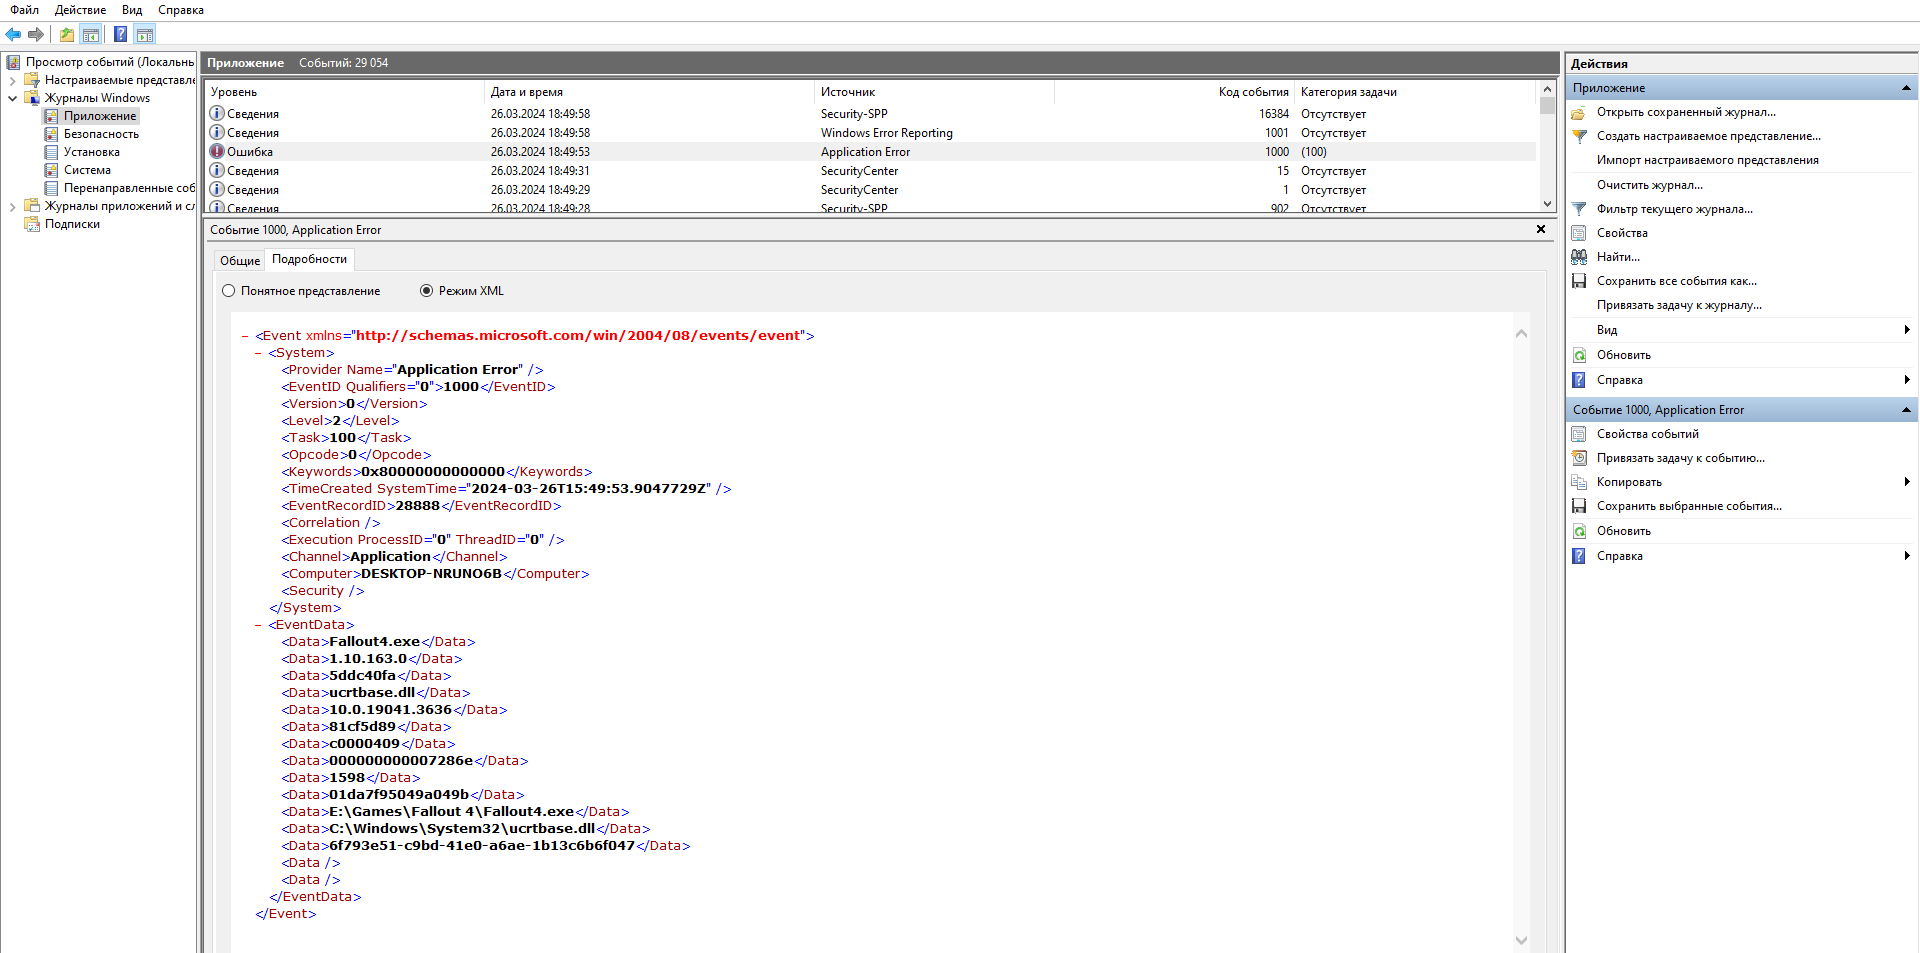Click the Copy icon in actions pane
Screen dimensions: 1920x953
[1579, 482]
